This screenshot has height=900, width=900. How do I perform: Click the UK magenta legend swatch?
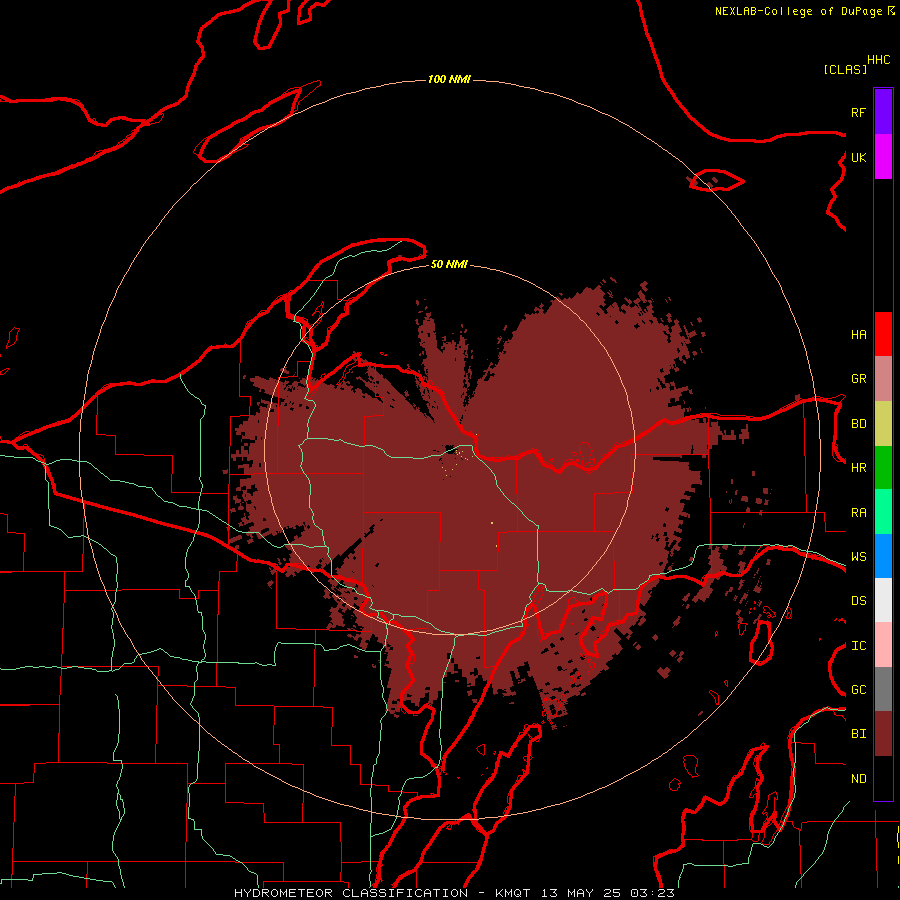click(x=883, y=157)
